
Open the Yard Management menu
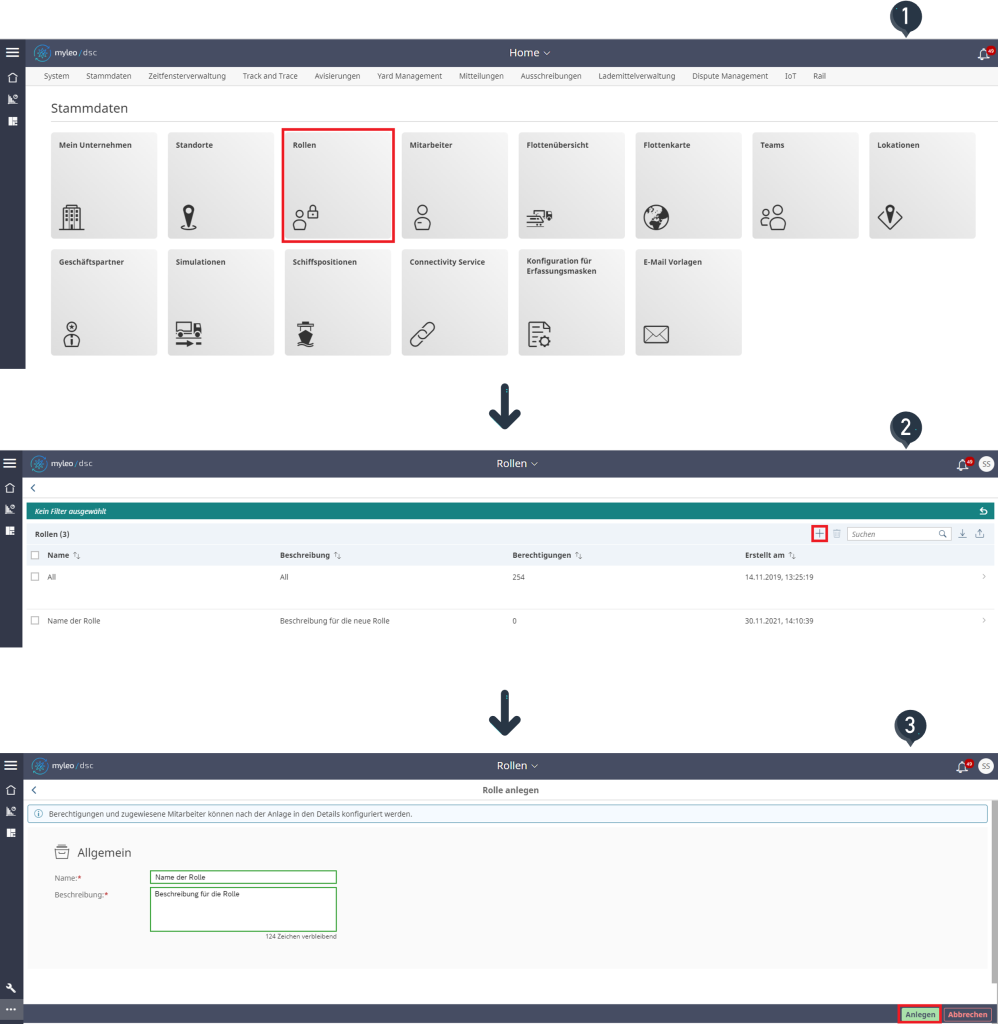pyautogui.click(x=410, y=76)
